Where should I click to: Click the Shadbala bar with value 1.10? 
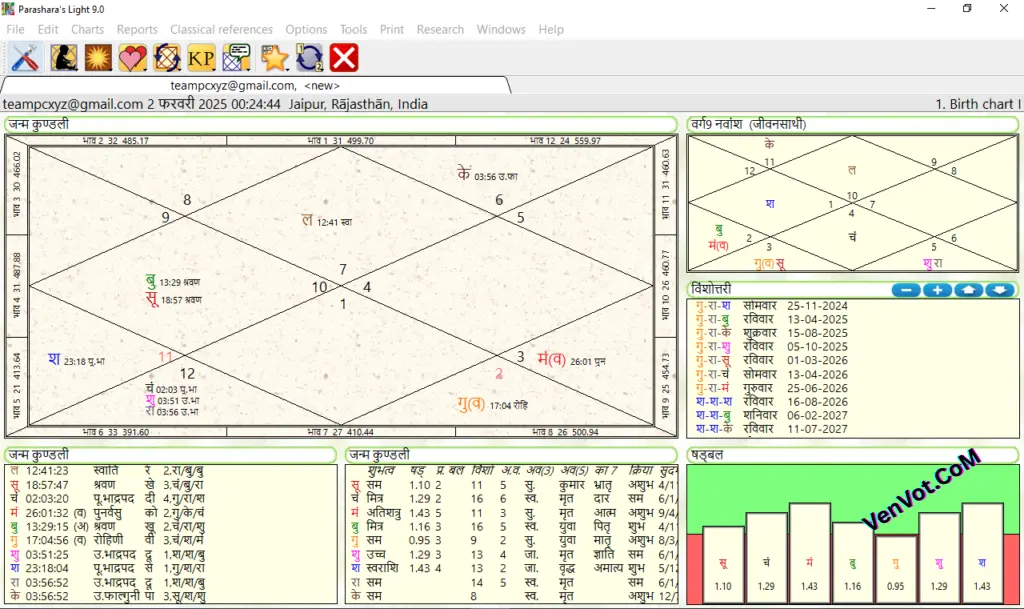coord(723,565)
